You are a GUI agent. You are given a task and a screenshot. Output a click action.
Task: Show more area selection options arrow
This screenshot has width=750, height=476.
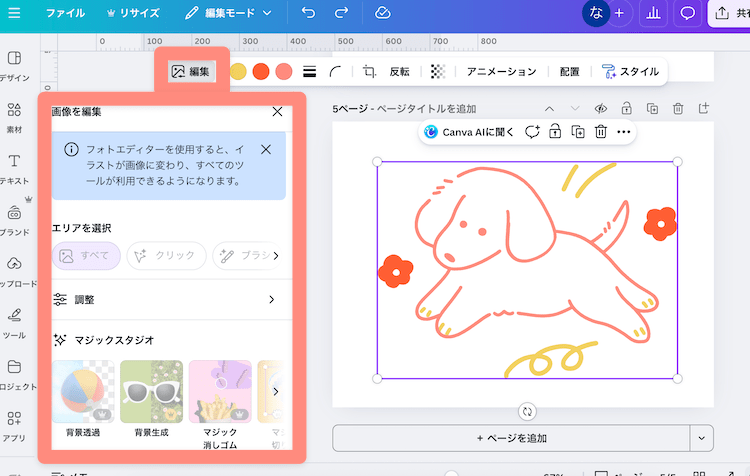pos(276,256)
